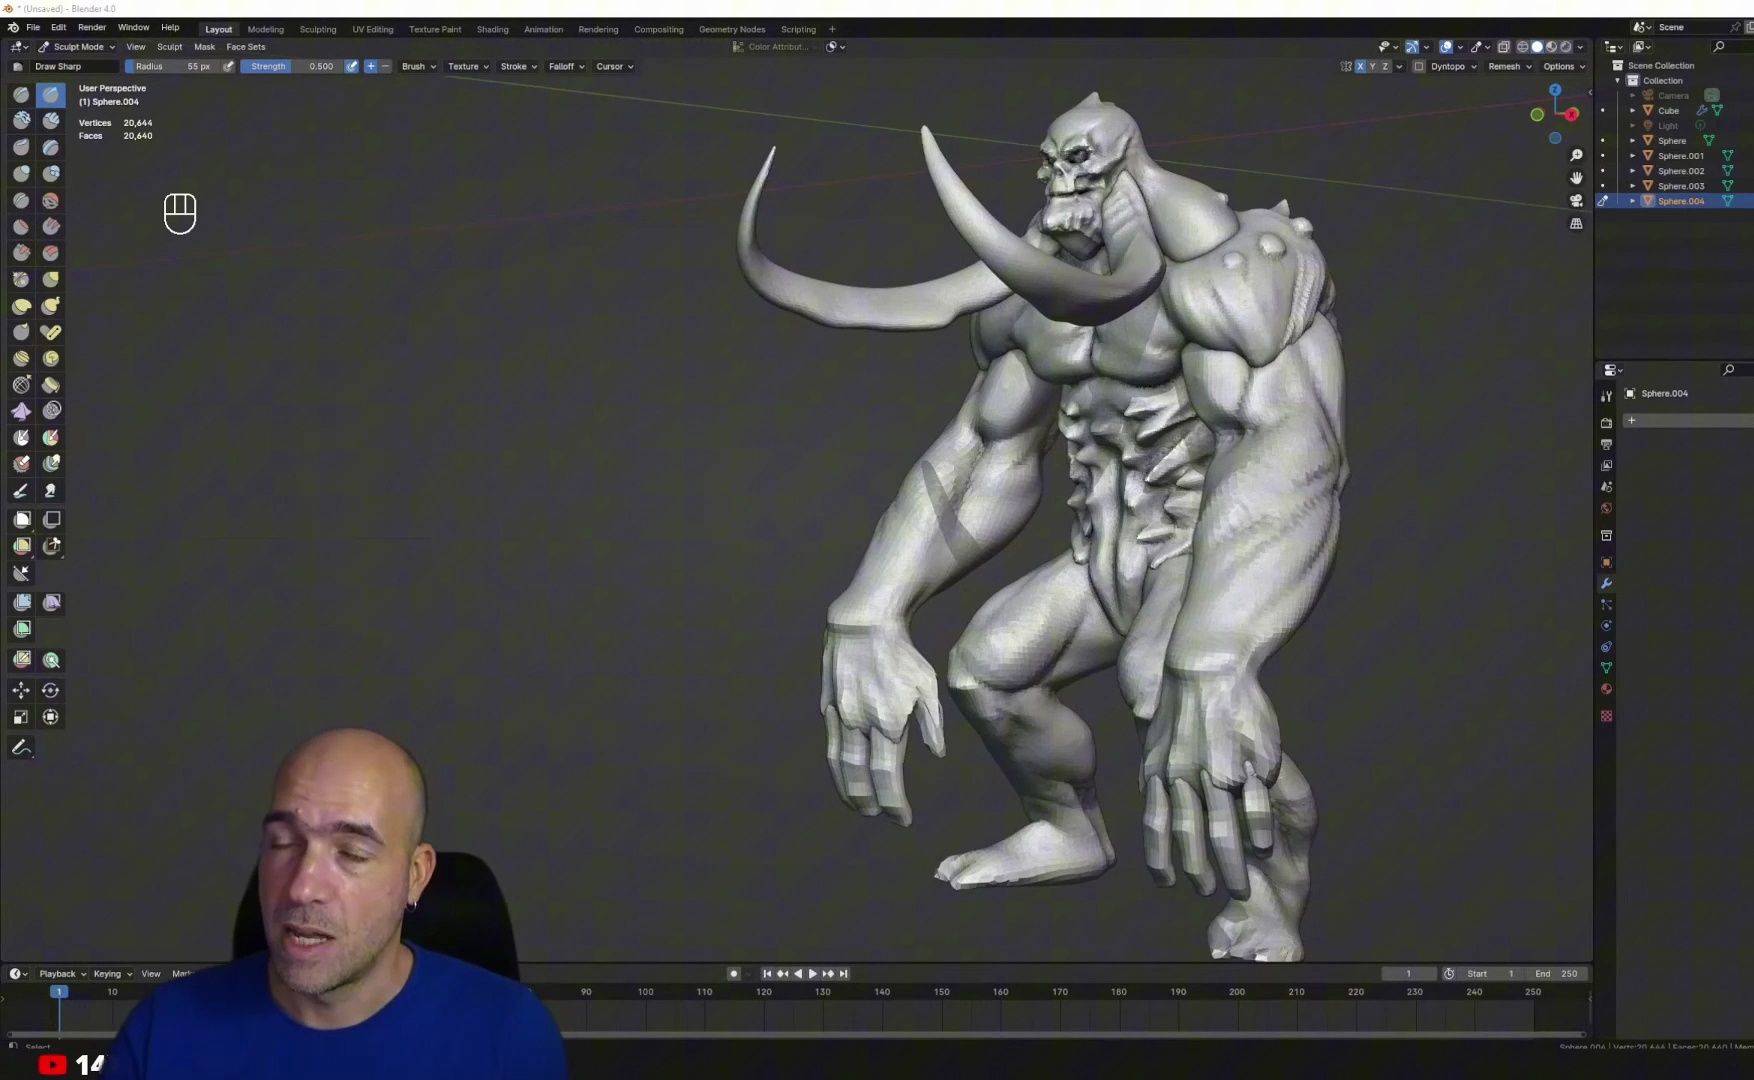Open the Remesh dropdown
1754x1080 pixels.
[x=1510, y=67]
